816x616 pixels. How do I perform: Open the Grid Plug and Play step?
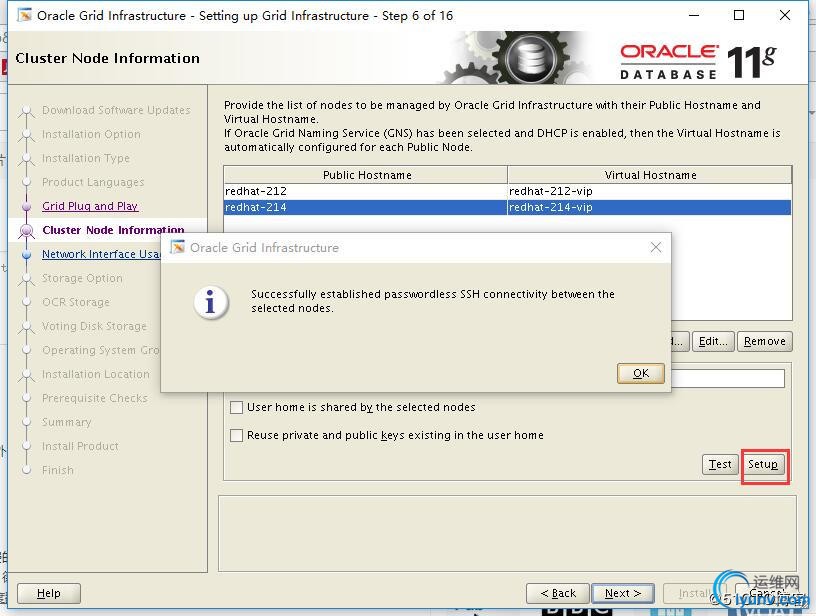90,206
